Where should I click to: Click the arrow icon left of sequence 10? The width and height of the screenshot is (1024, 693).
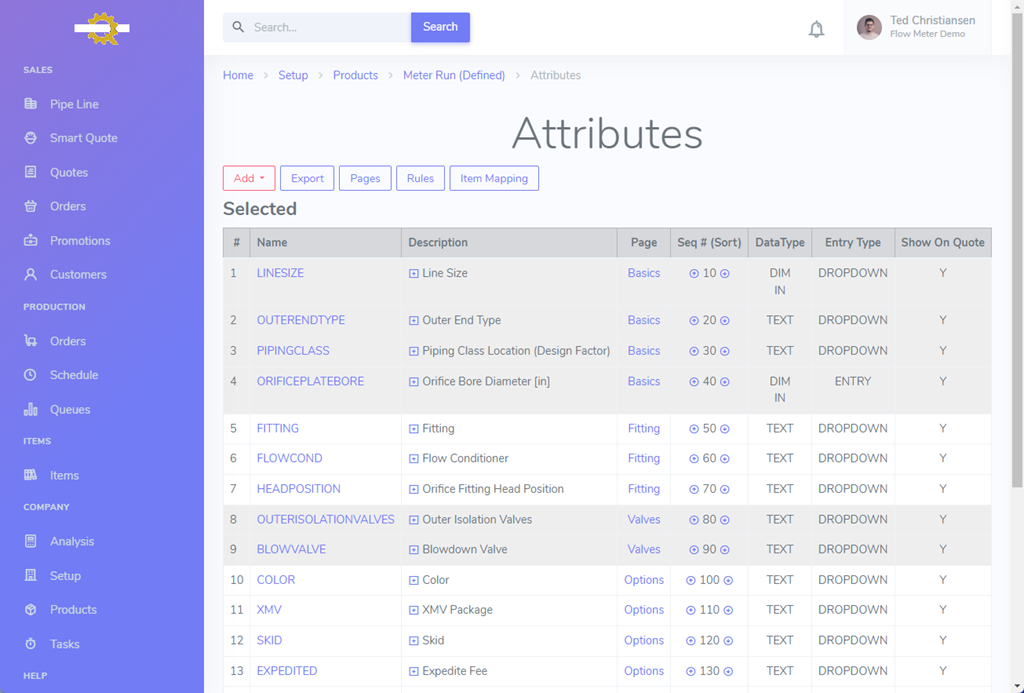point(694,273)
